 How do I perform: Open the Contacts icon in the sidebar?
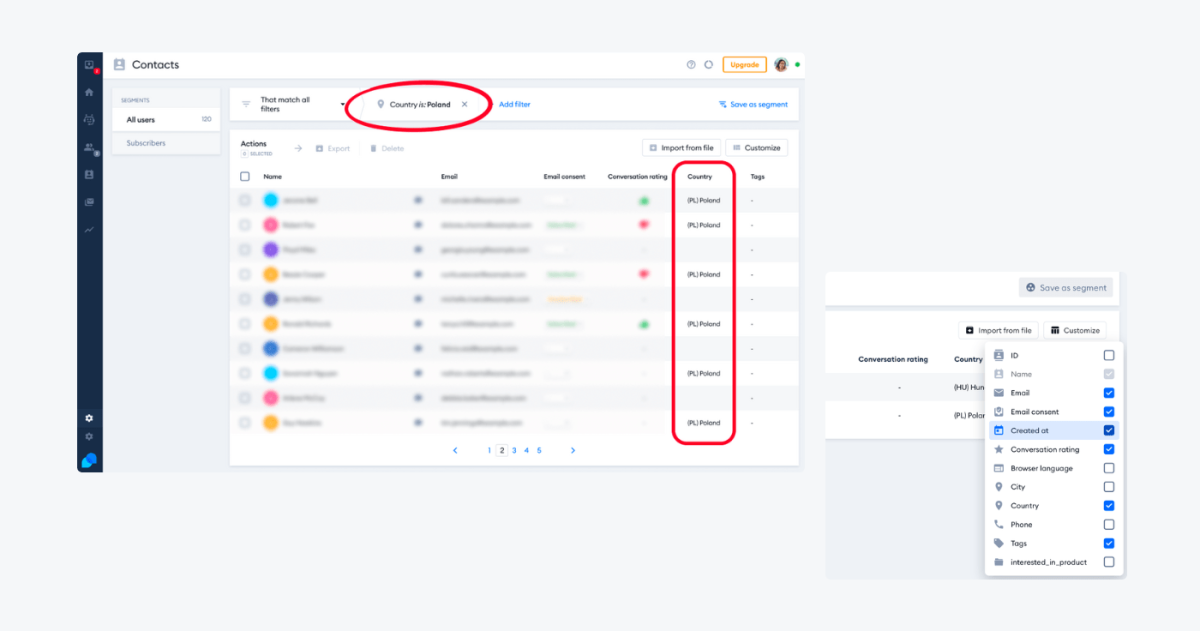[x=90, y=175]
